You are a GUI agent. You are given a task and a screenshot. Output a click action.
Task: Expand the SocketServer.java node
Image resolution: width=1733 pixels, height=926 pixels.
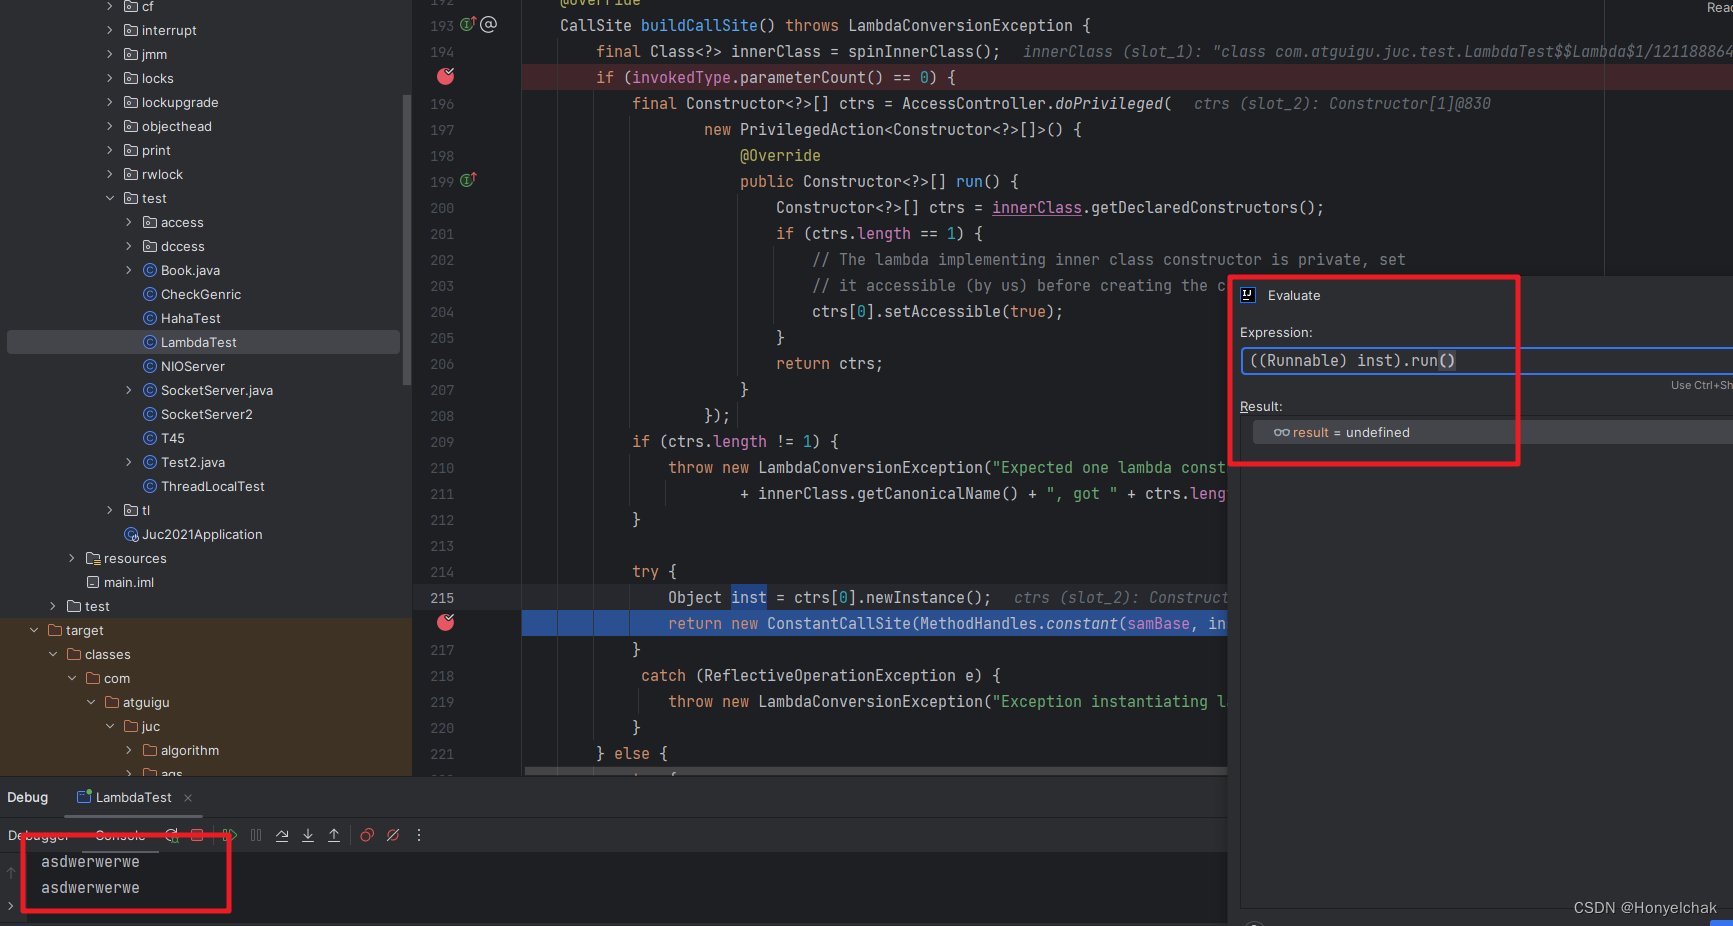(129, 390)
